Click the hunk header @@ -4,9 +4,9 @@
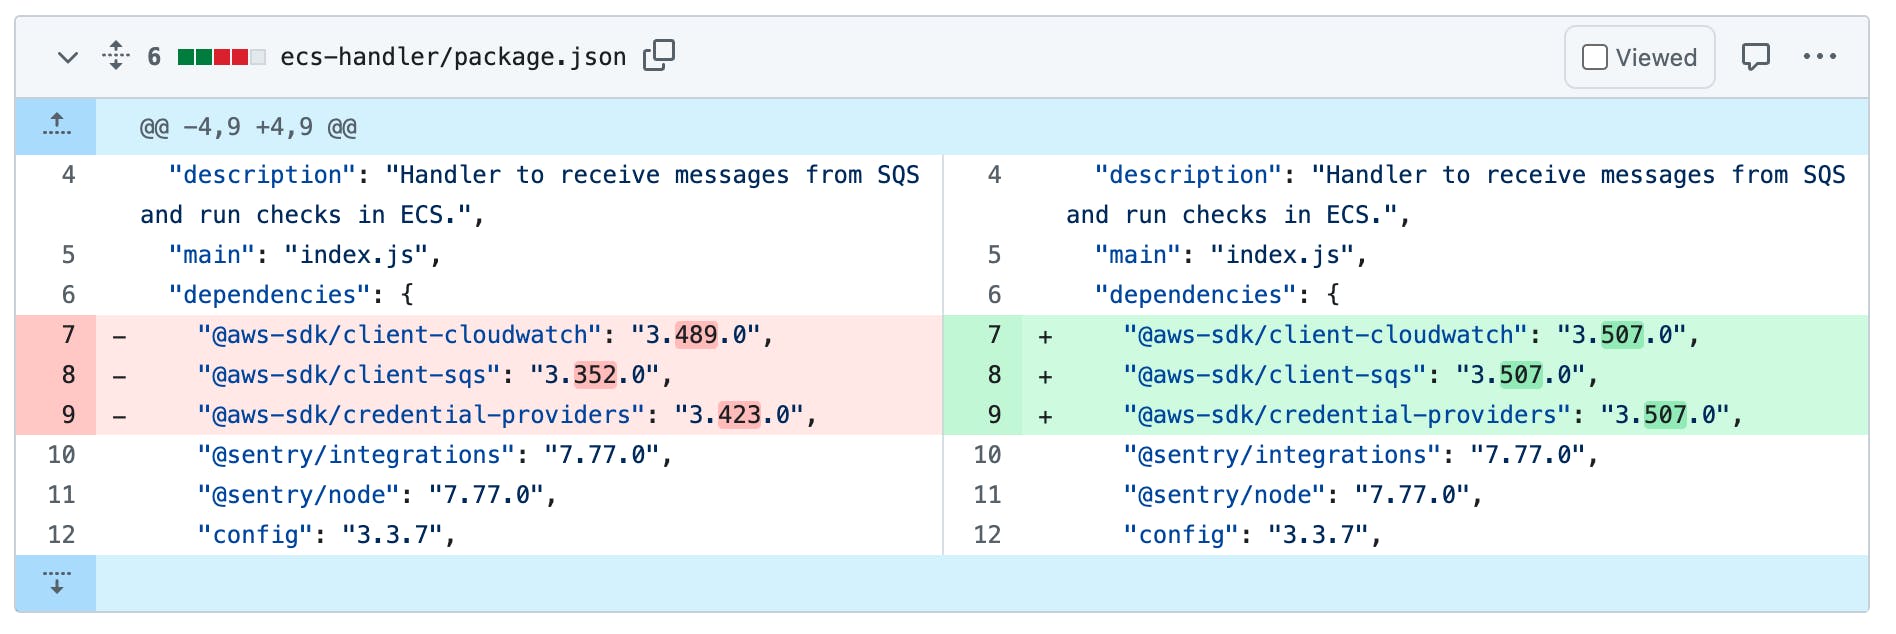This screenshot has width=1896, height=634. pyautogui.click(x=248, y=127)
